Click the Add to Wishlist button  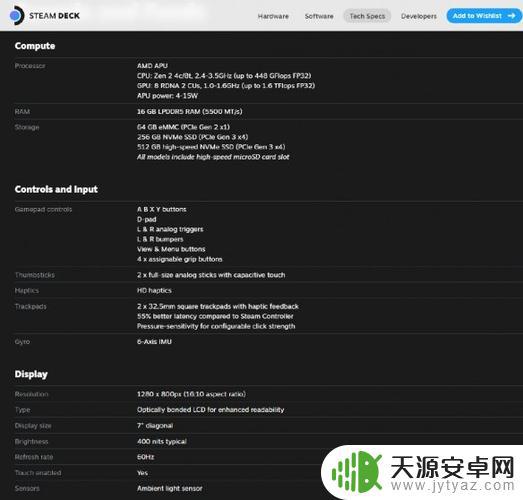pos(484,16)
